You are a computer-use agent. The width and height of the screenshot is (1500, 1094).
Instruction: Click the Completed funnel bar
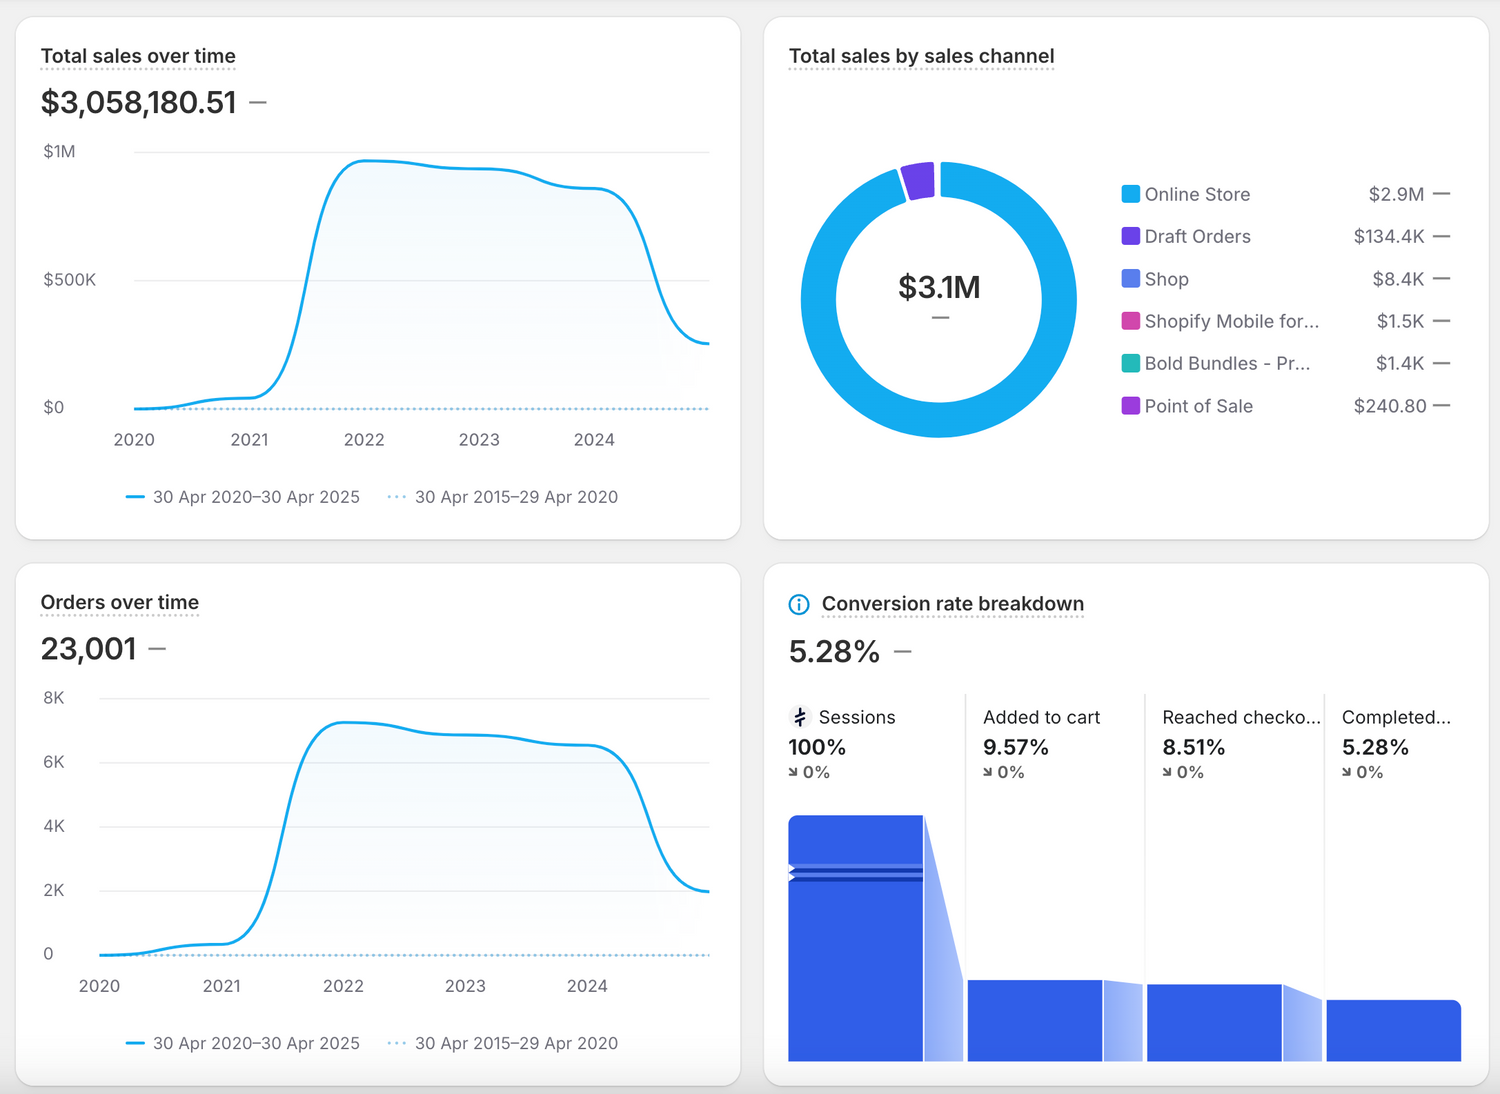1393,1030
